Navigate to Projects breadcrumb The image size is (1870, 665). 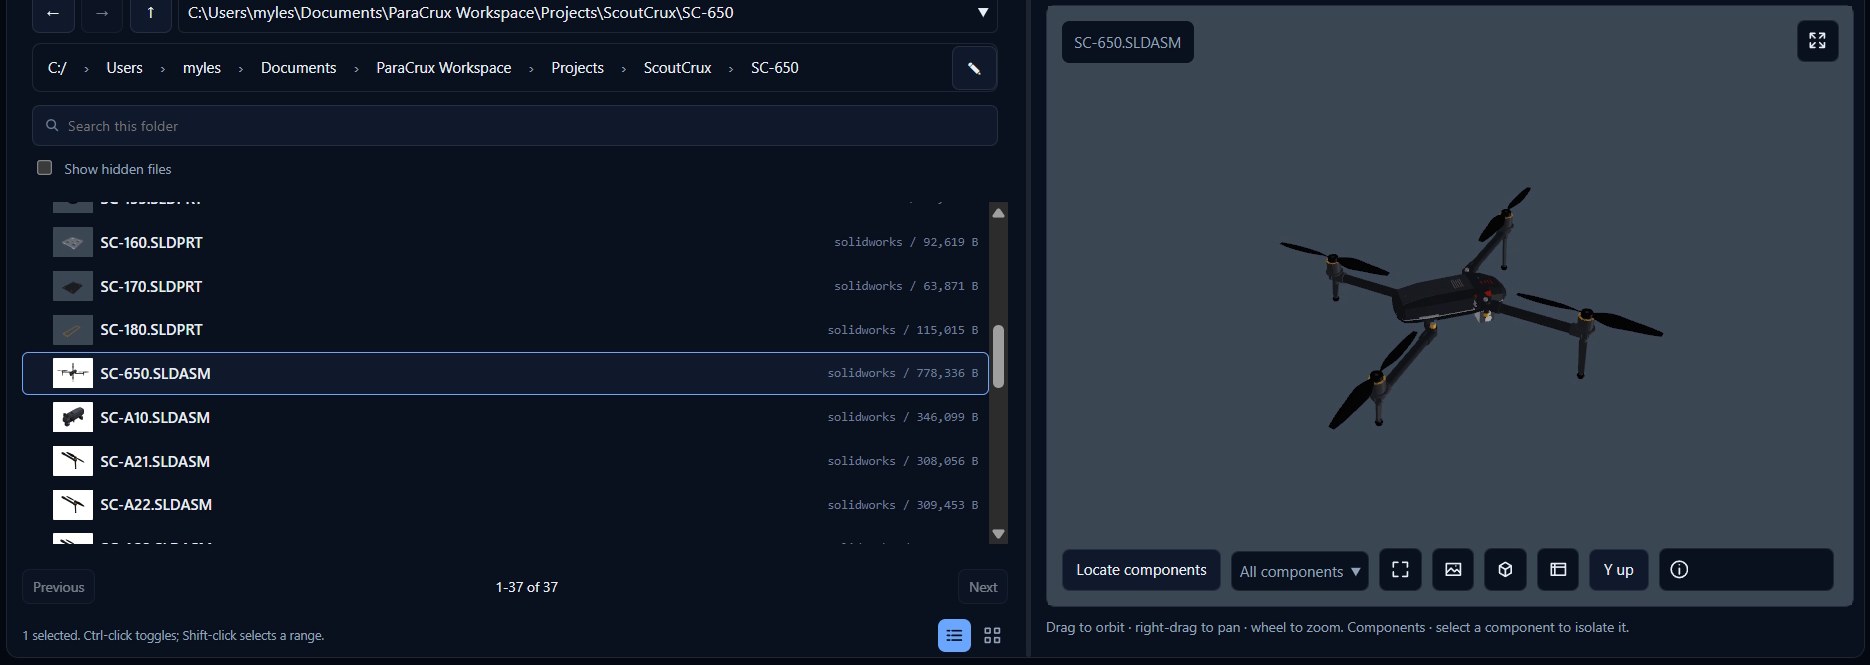577,68
